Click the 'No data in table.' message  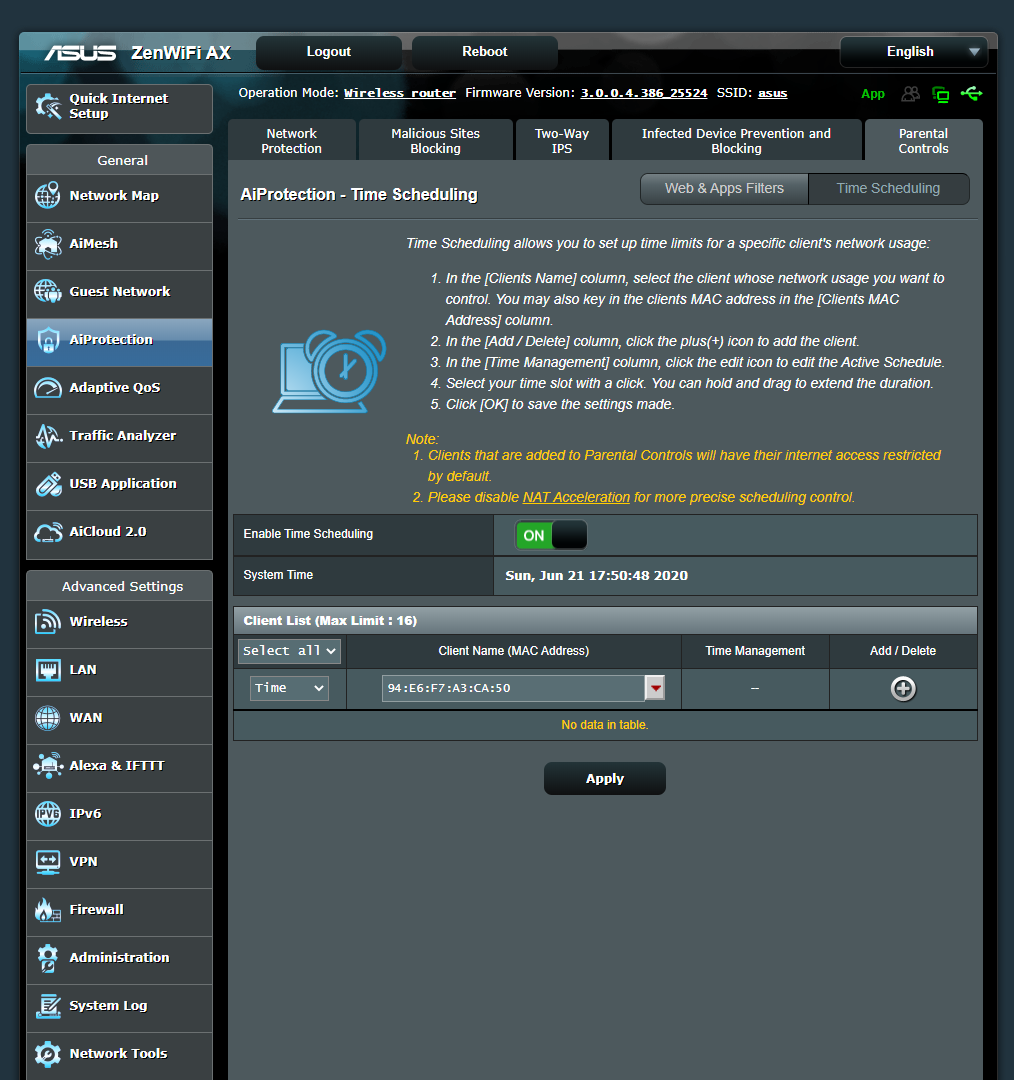tap(605, 725)
